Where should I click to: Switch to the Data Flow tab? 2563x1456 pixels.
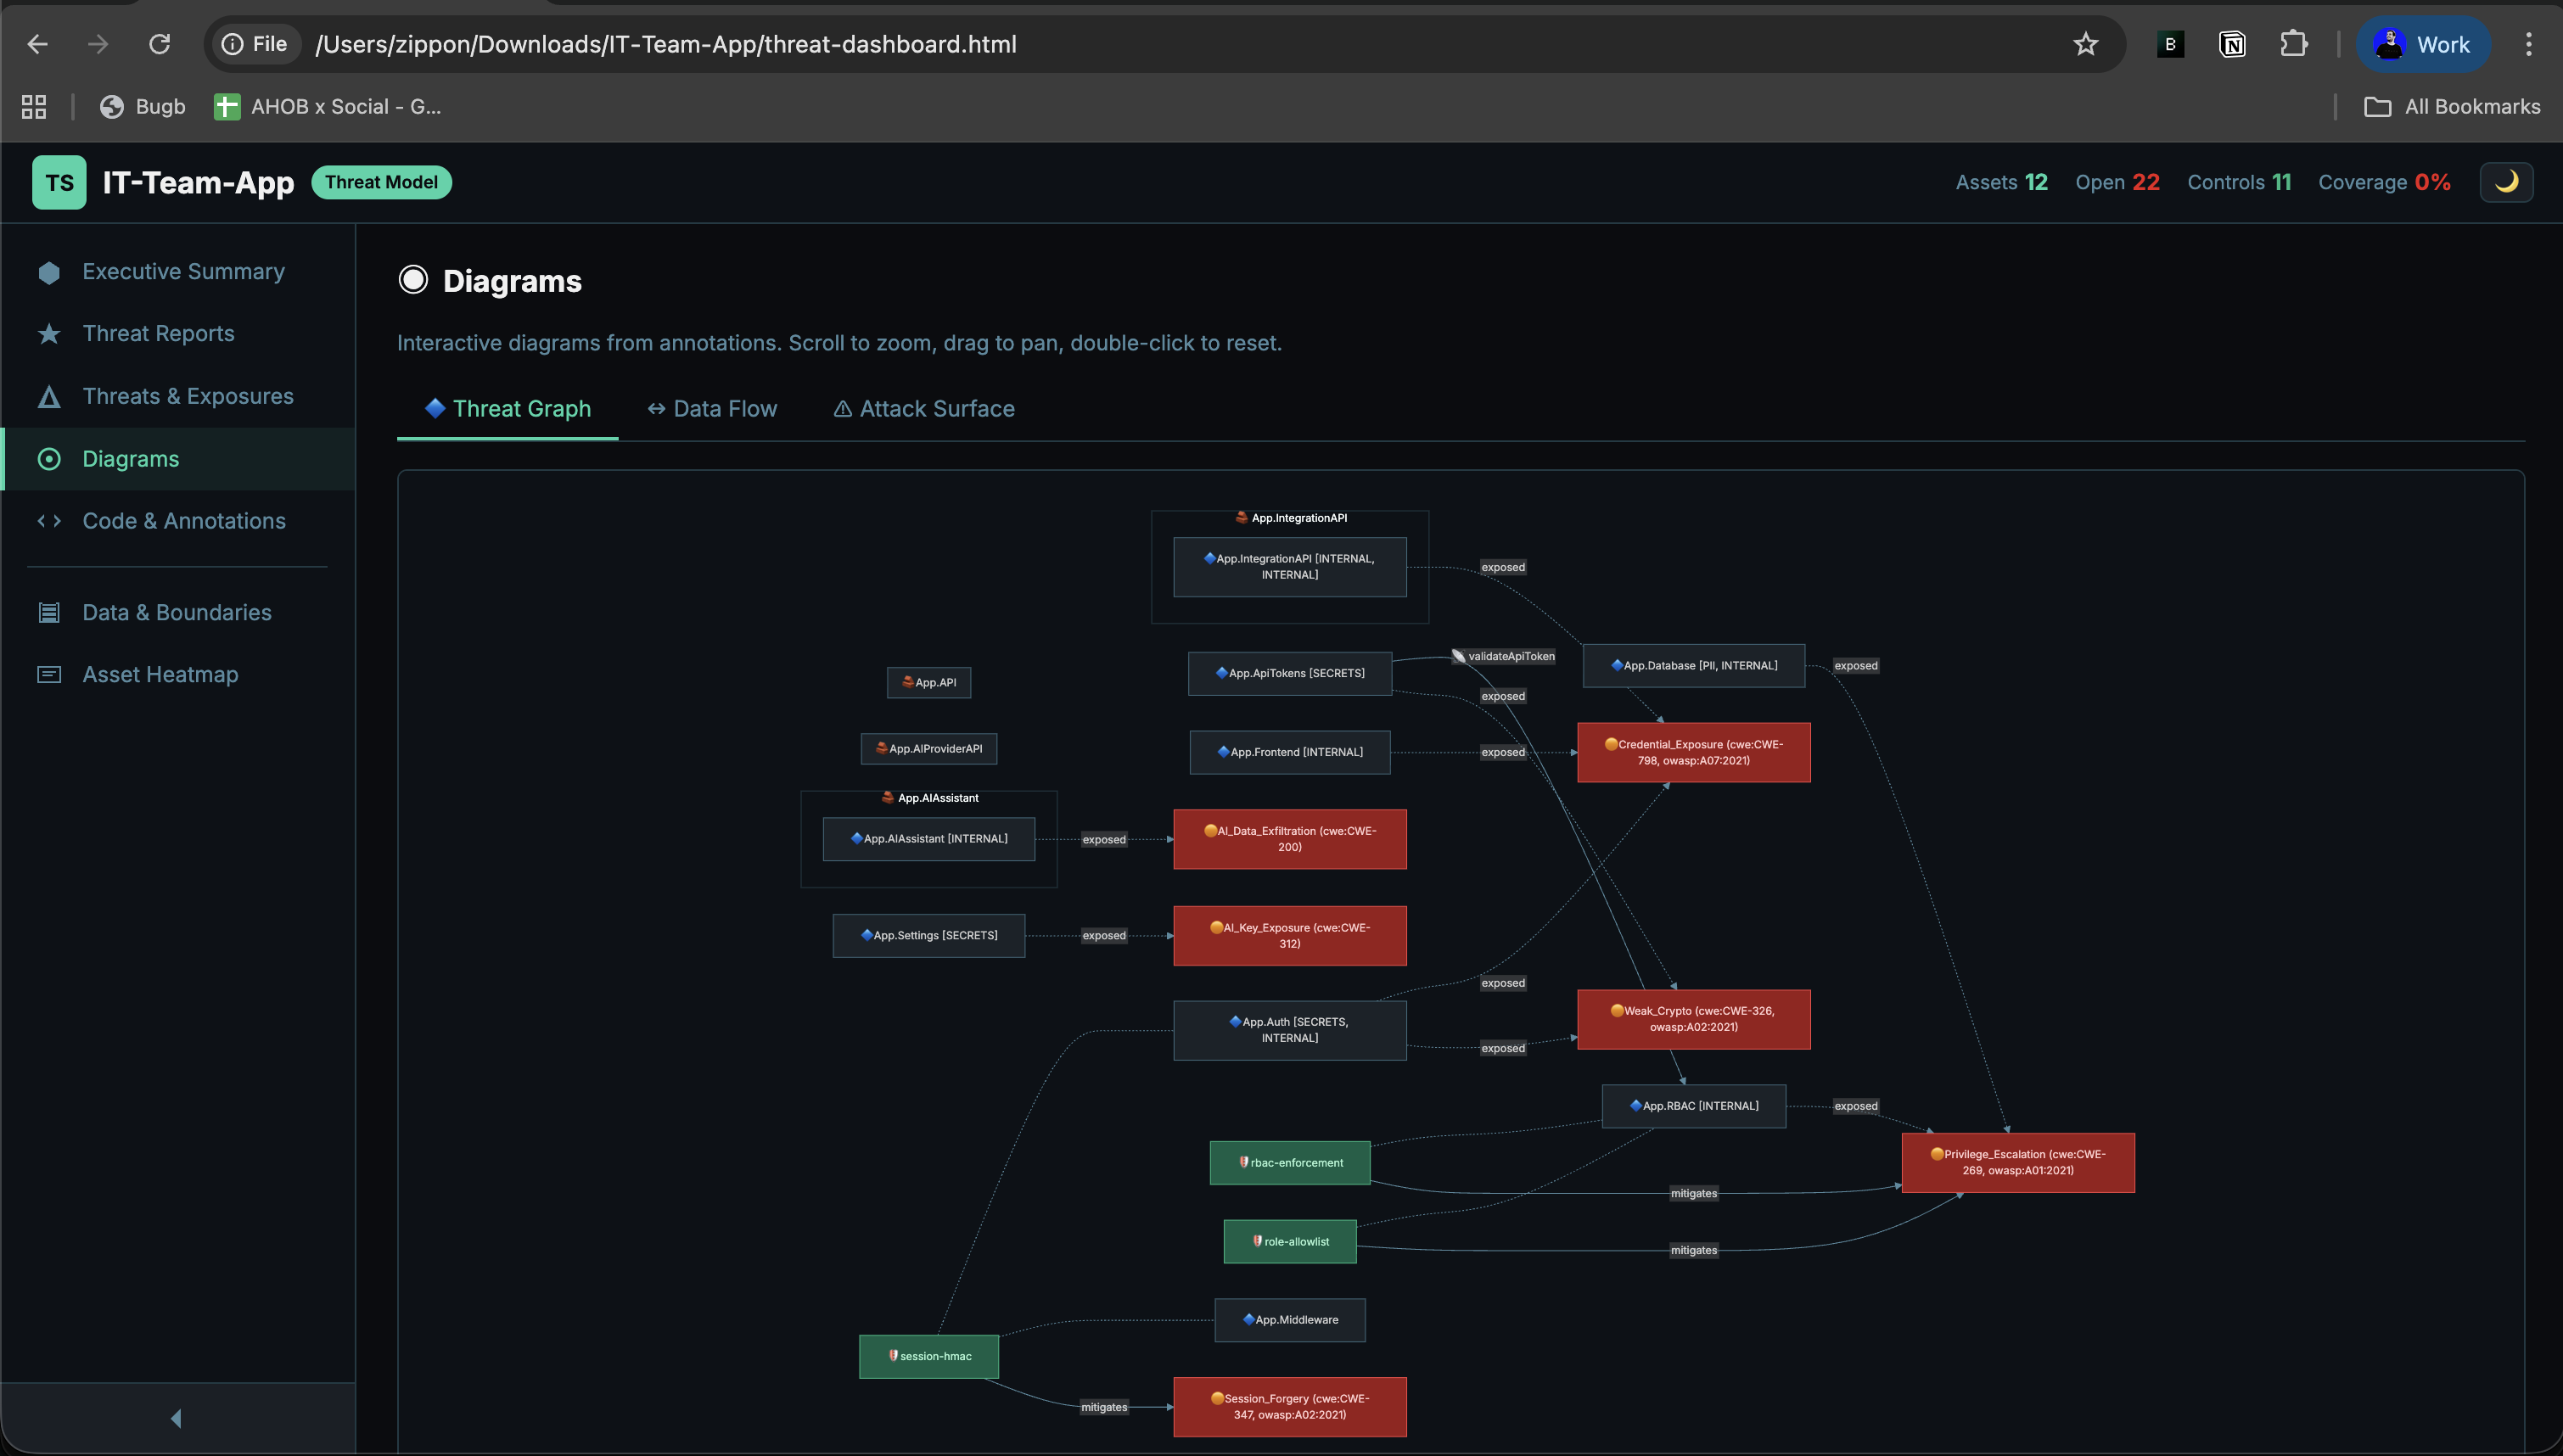click(712, 408)
